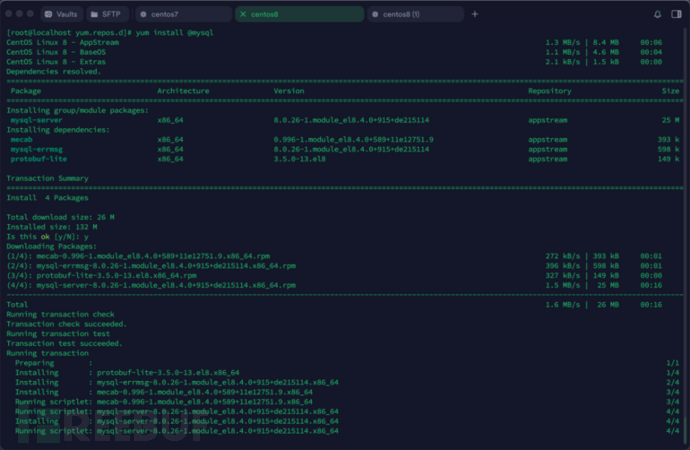Image resolution: width=690 pixels, height=450 pixels.
Task: Click the mysql-server package row
Action: pyautogui.click(x=36, y=119)
